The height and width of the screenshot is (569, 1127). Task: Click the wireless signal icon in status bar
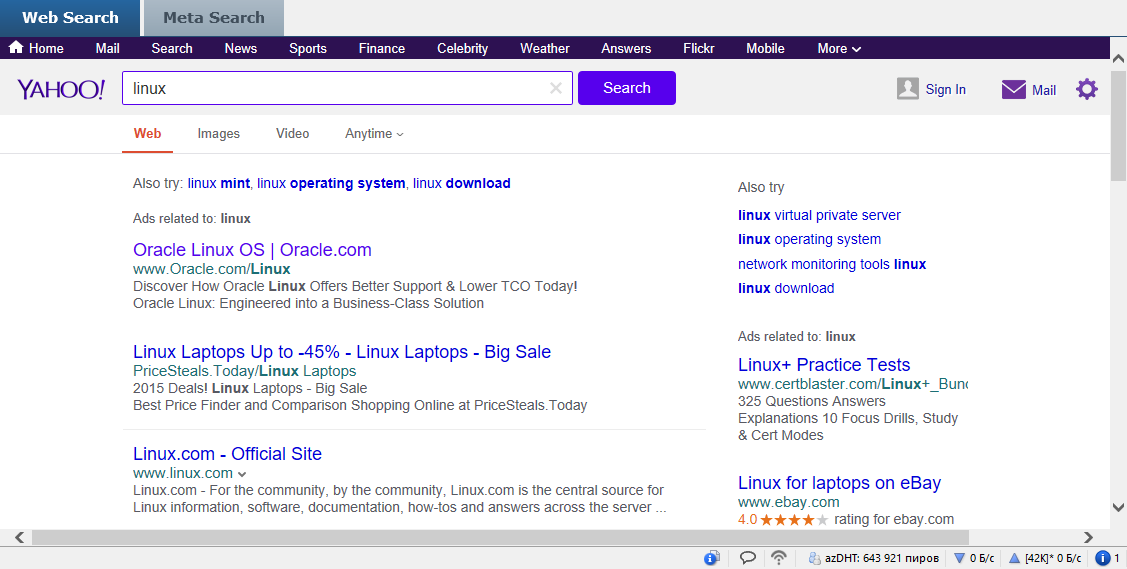click(x=779, y=558)
